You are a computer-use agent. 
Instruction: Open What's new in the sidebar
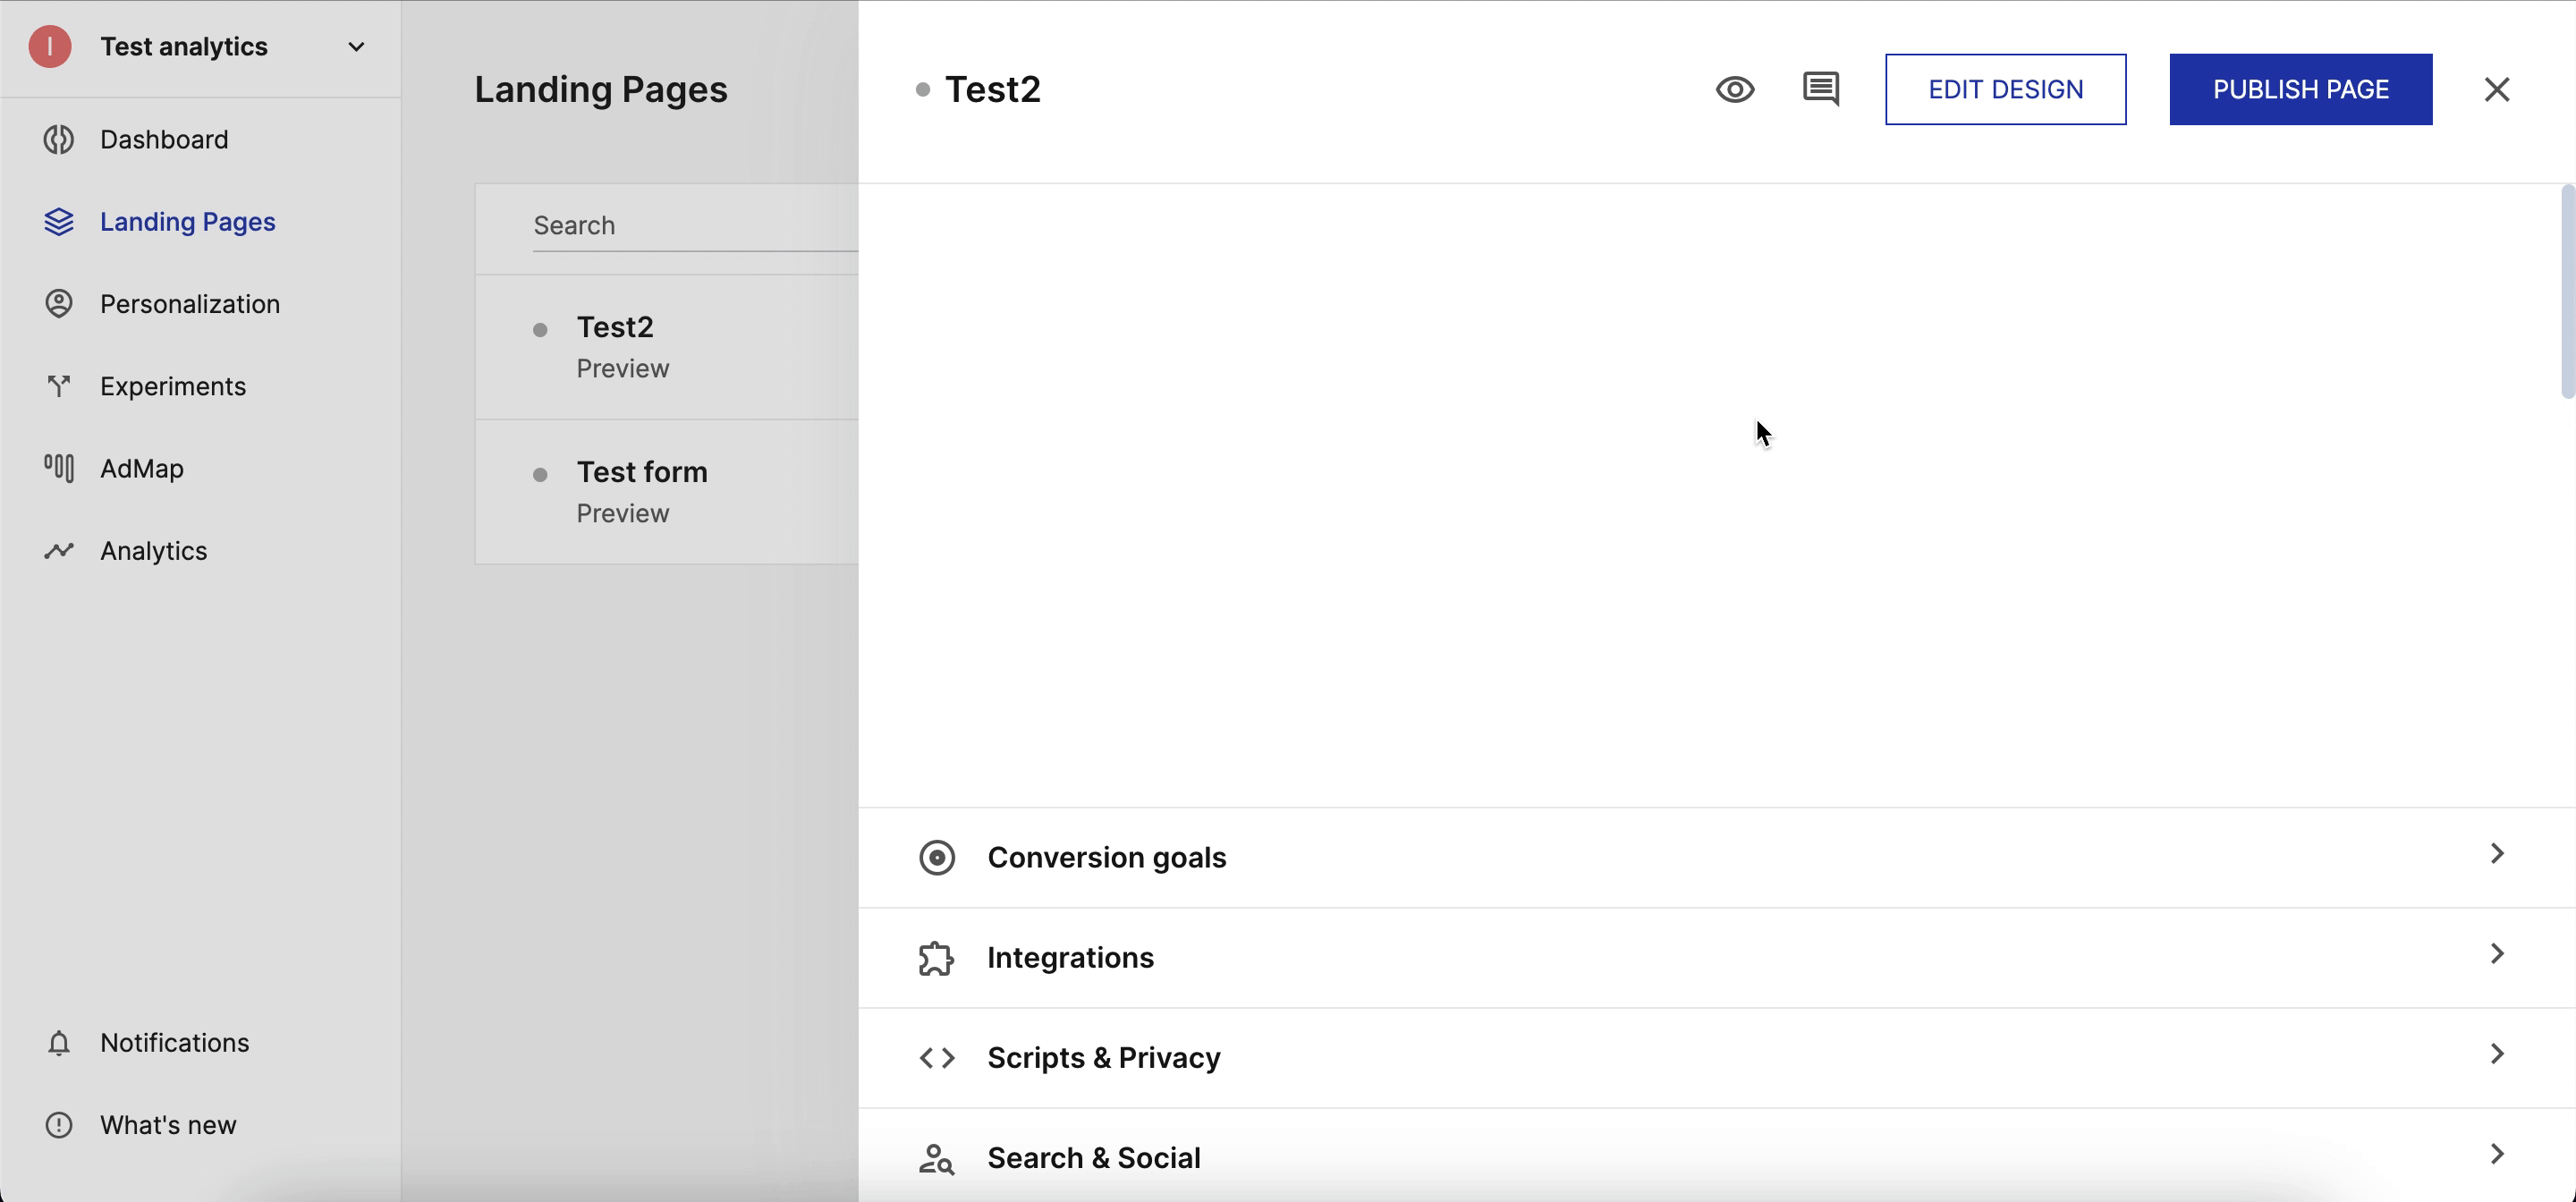(168, 1125)
